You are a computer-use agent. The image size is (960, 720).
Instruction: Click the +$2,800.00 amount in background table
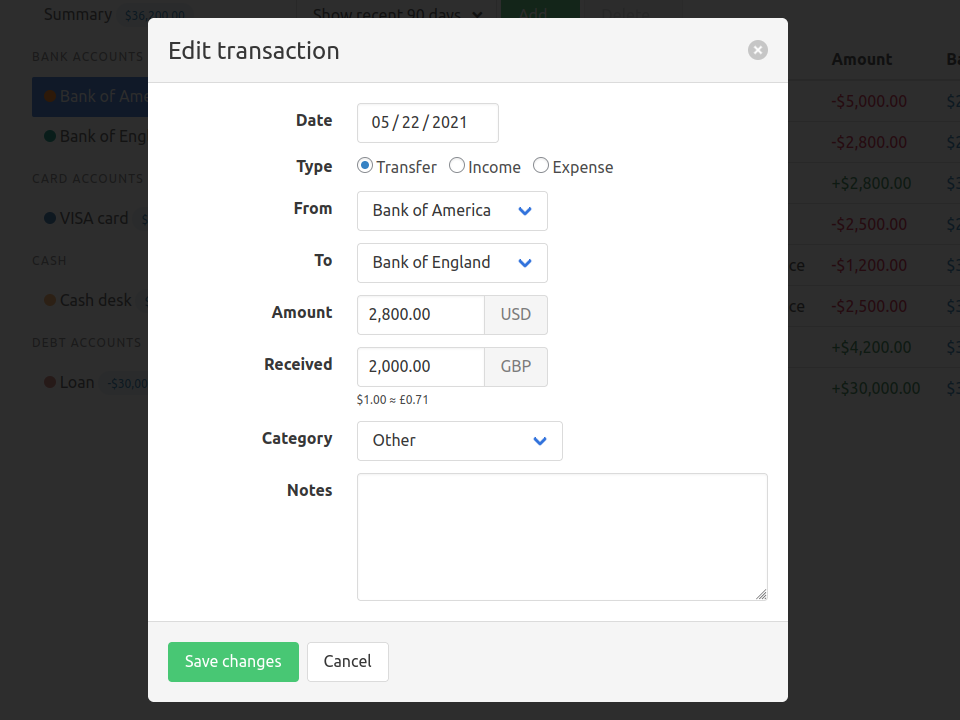pyautogui.click(x=871, y=184)
